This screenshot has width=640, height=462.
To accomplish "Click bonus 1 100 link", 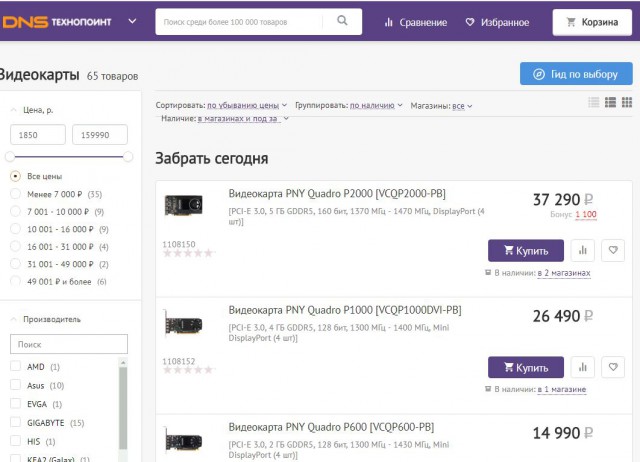I will coord(586,214).
